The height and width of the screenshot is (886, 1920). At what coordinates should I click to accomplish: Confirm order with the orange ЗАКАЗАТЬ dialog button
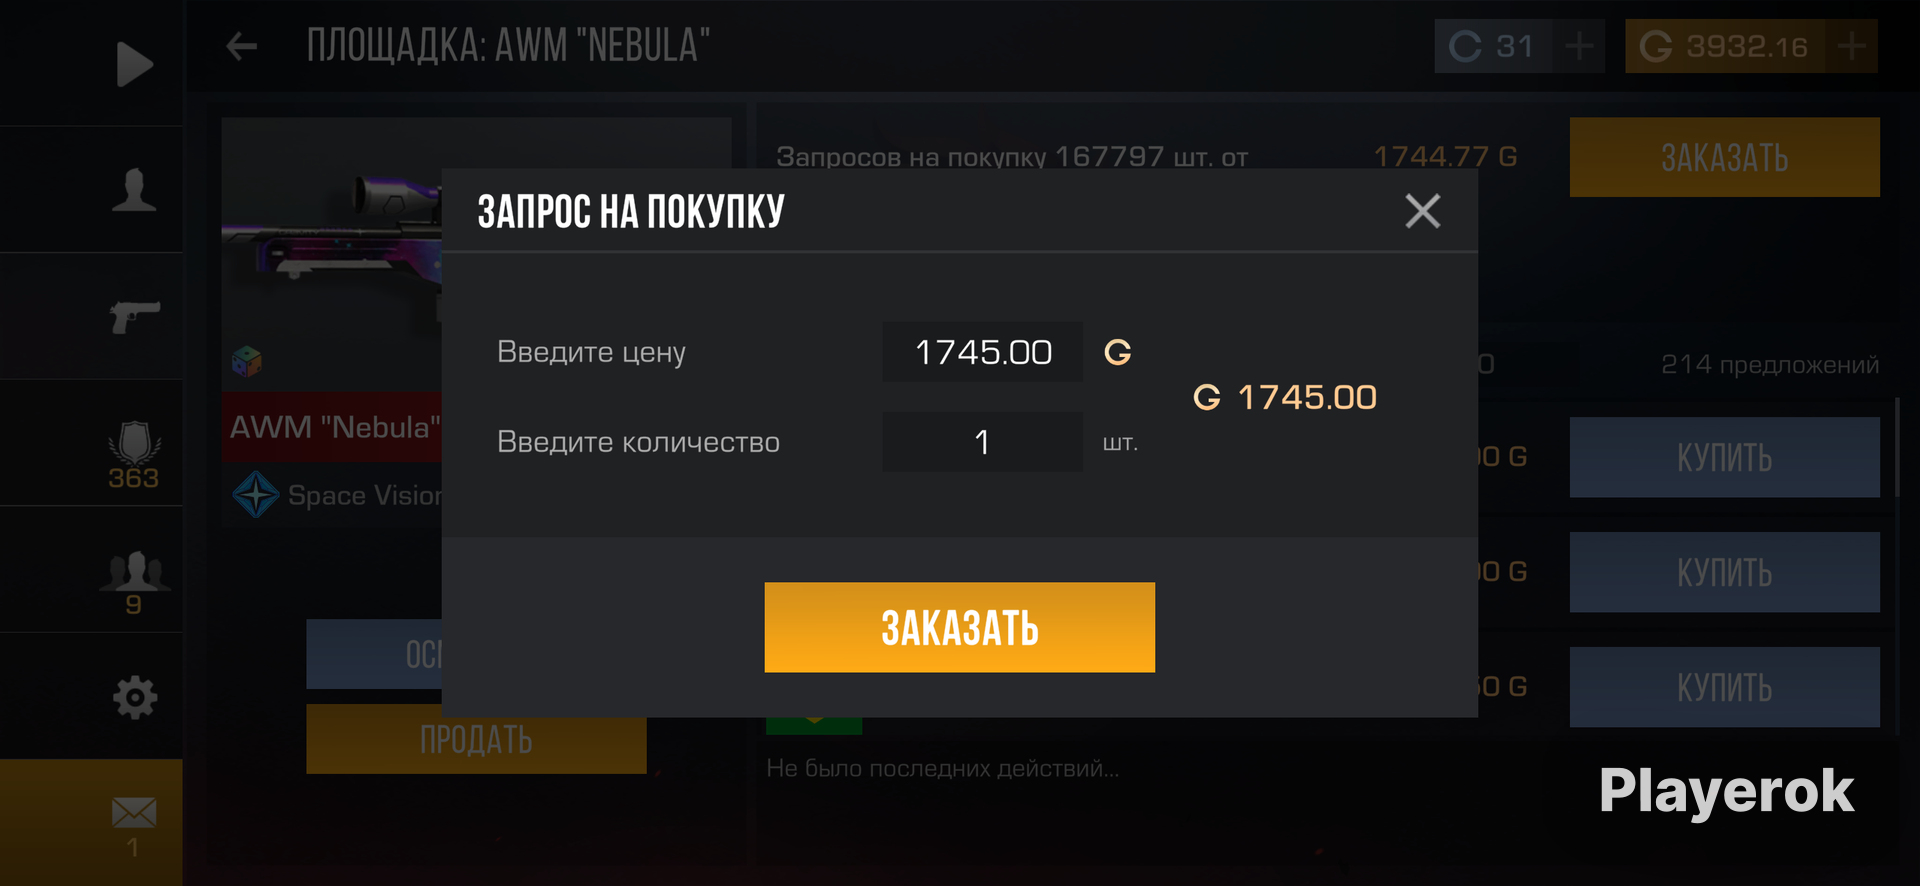tap(960, 627)
